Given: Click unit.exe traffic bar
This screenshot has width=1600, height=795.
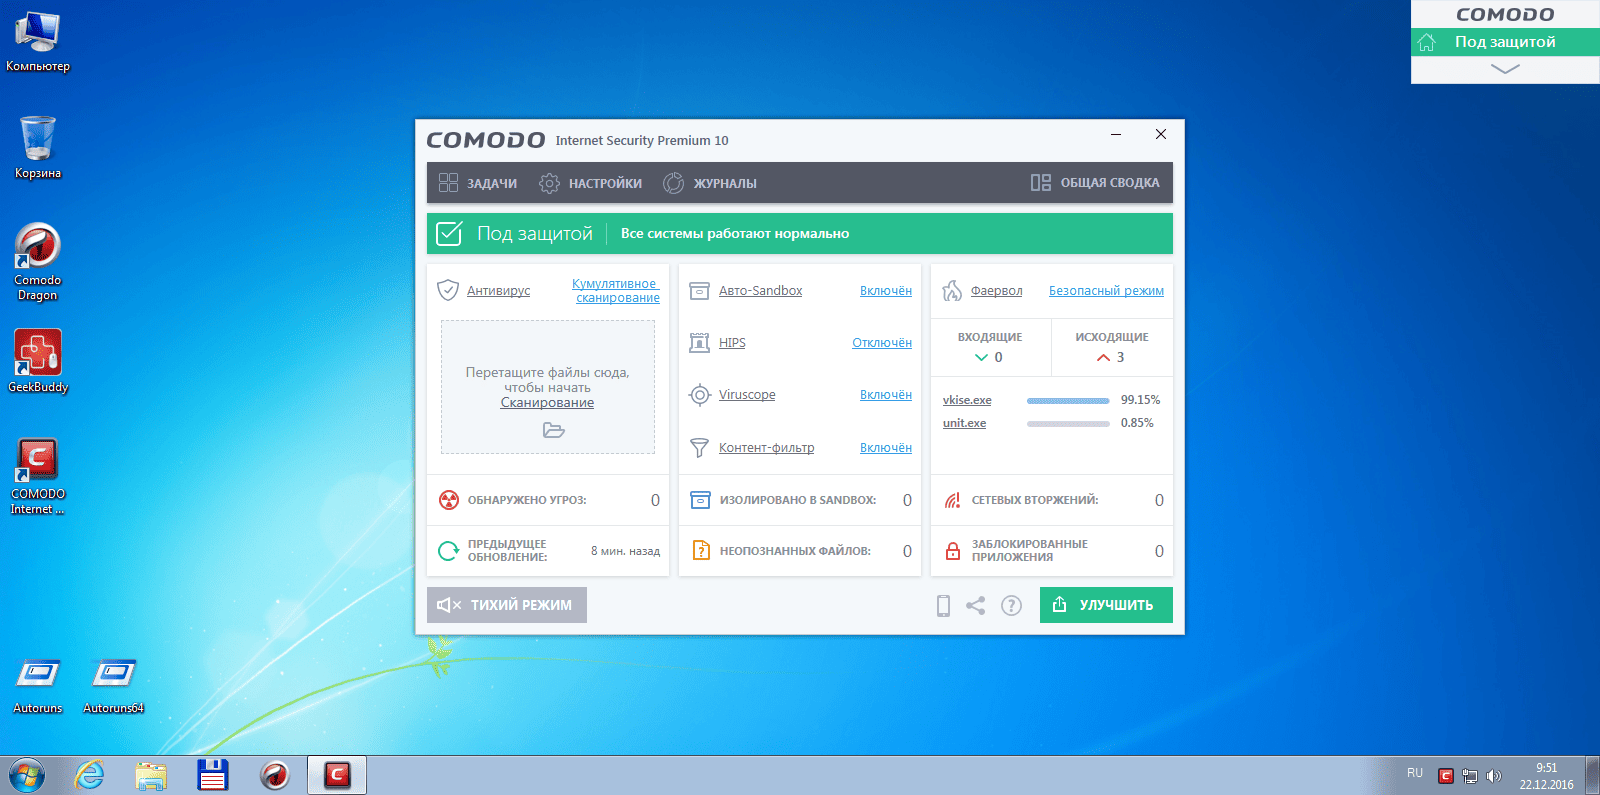Looking at the screenshot, I should [1068, 423].
